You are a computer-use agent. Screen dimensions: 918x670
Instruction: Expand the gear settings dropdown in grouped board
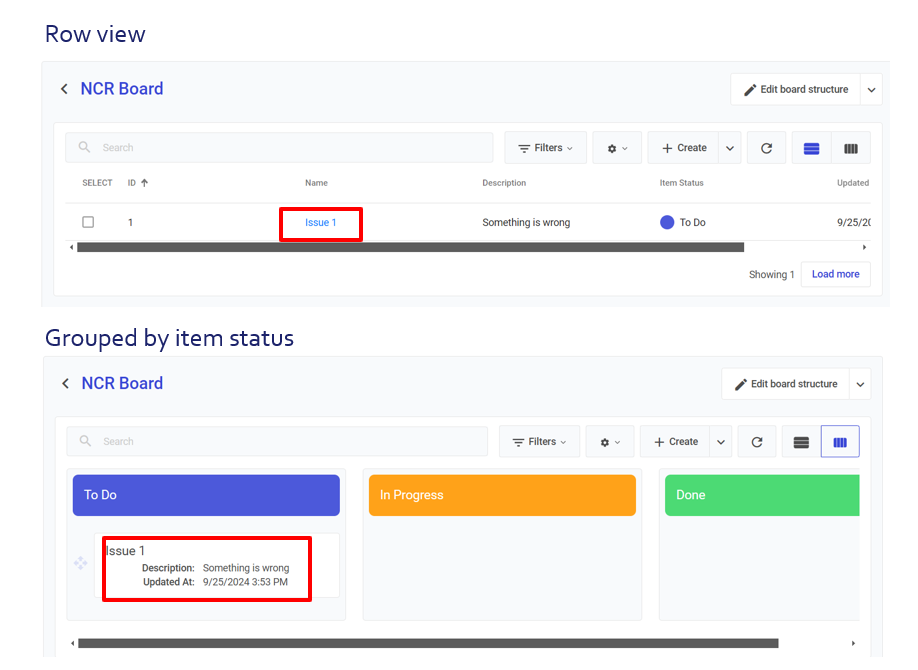[x=611, y=442]
